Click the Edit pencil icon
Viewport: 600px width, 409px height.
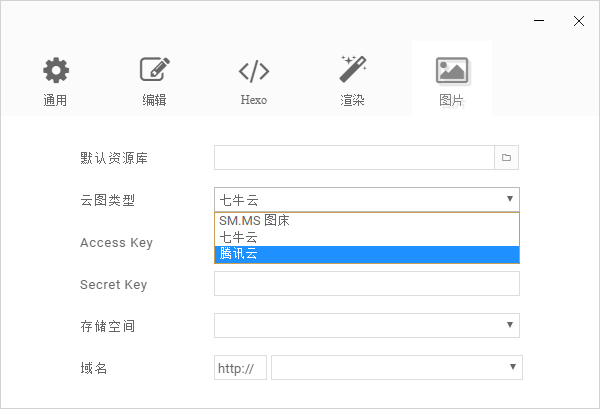coord(154,71)
